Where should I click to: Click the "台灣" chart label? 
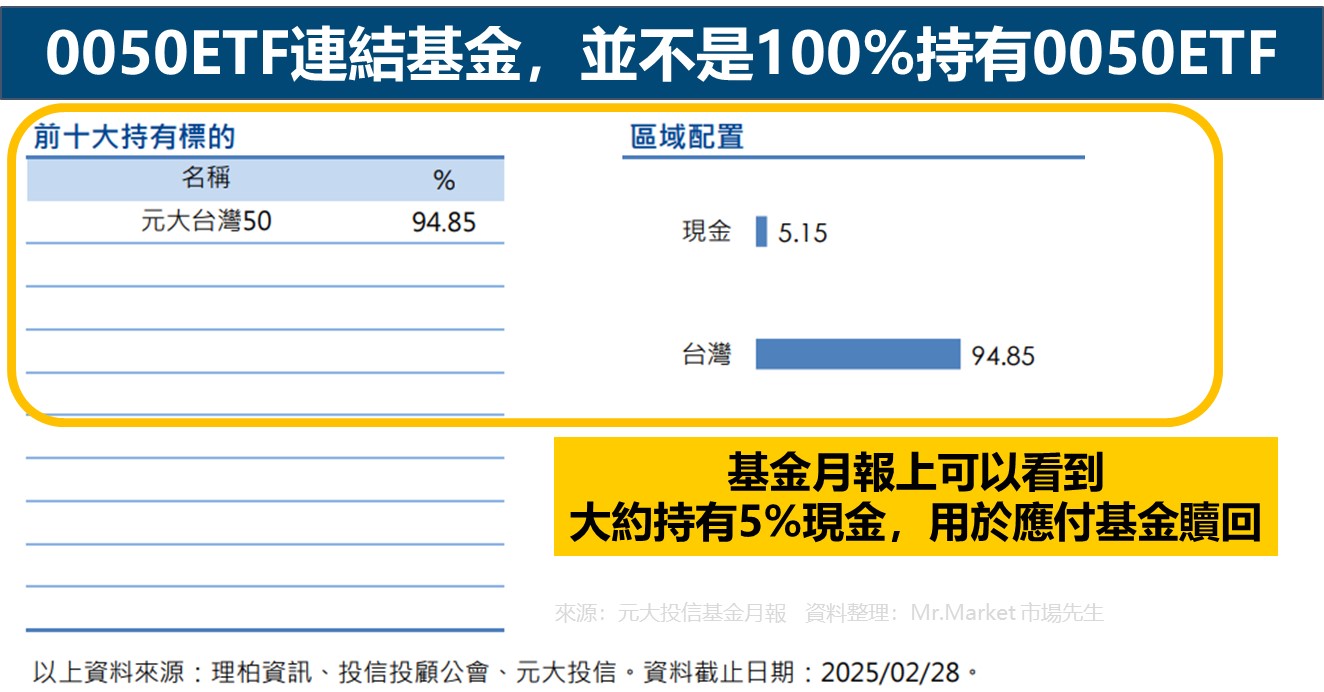tap(707, 354)
